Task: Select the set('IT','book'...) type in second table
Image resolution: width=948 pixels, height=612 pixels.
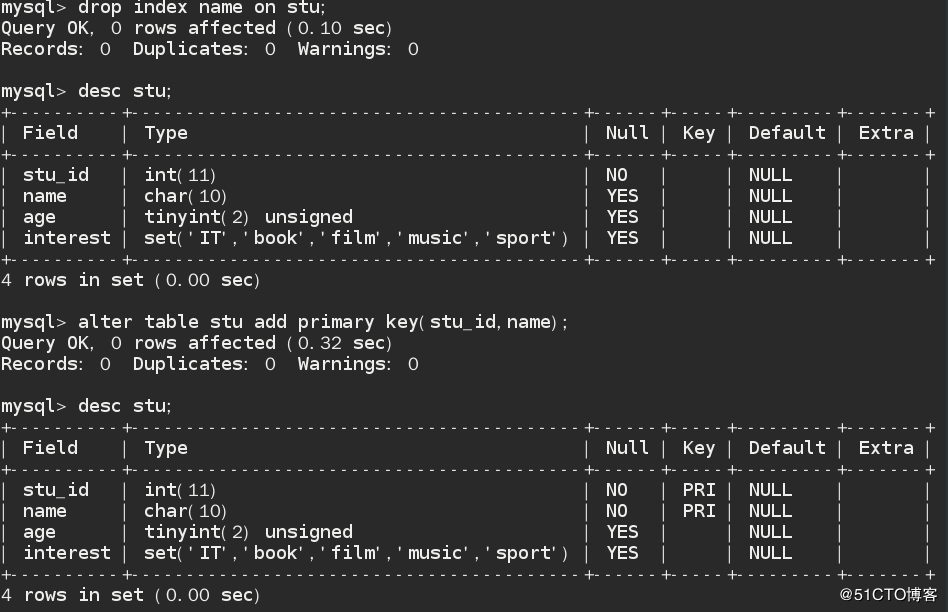Action: pos(356,553)
